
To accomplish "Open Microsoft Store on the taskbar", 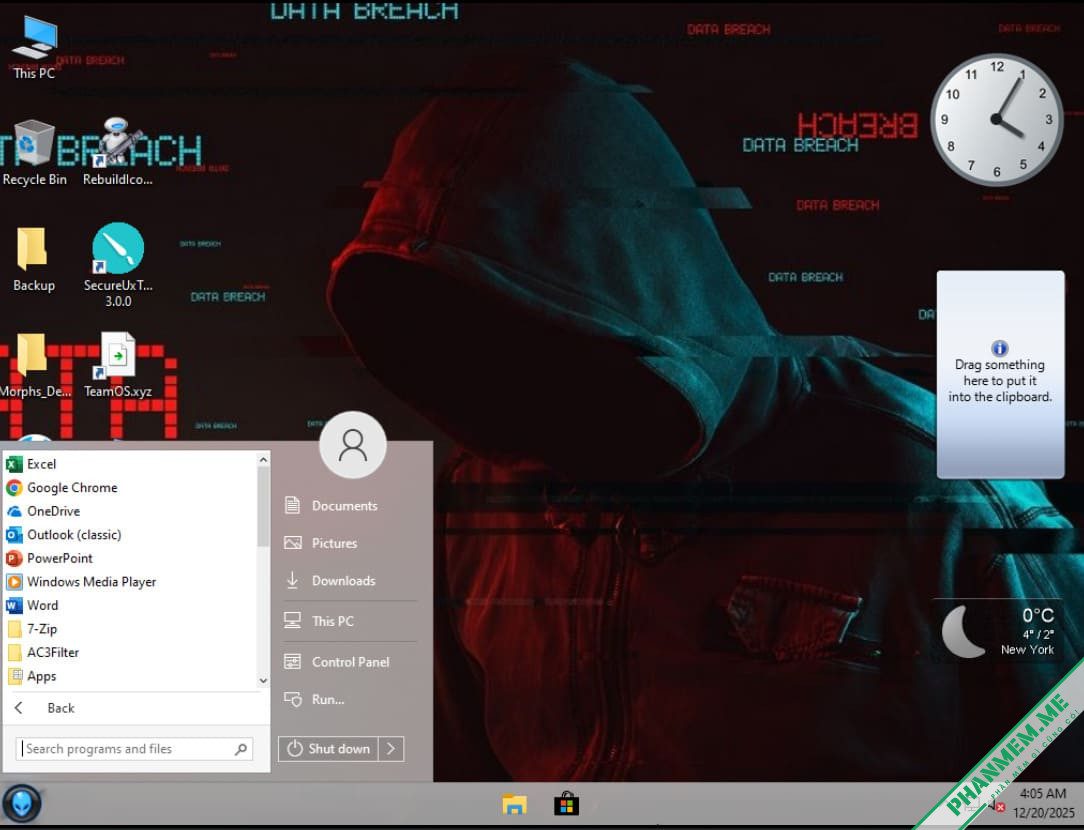I will pyautogui.click(x=566, y=804).
